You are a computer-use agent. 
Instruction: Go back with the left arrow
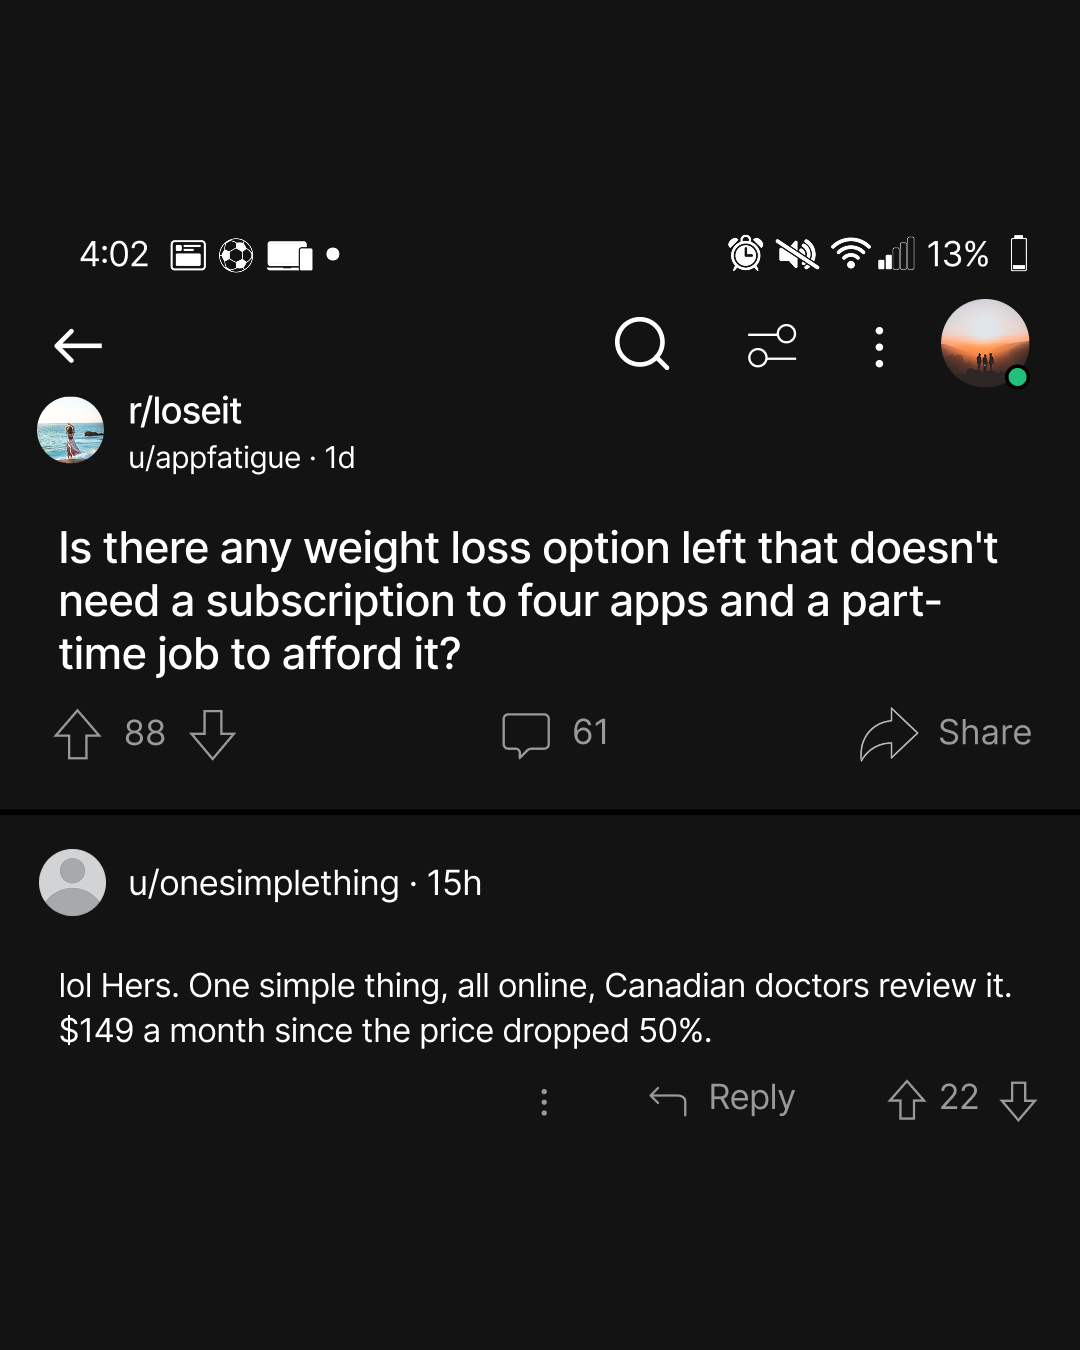click(x=78, y=346)
